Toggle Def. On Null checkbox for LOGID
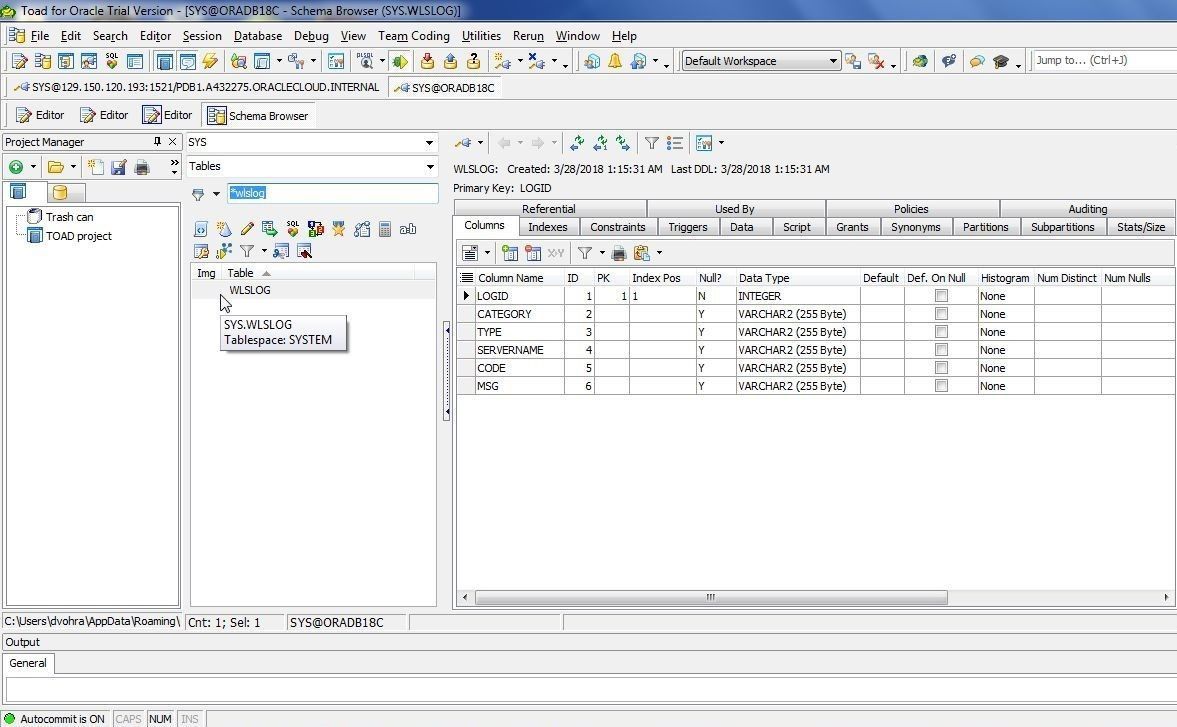This screenshot has height=727, width=1177. [941, 296]
